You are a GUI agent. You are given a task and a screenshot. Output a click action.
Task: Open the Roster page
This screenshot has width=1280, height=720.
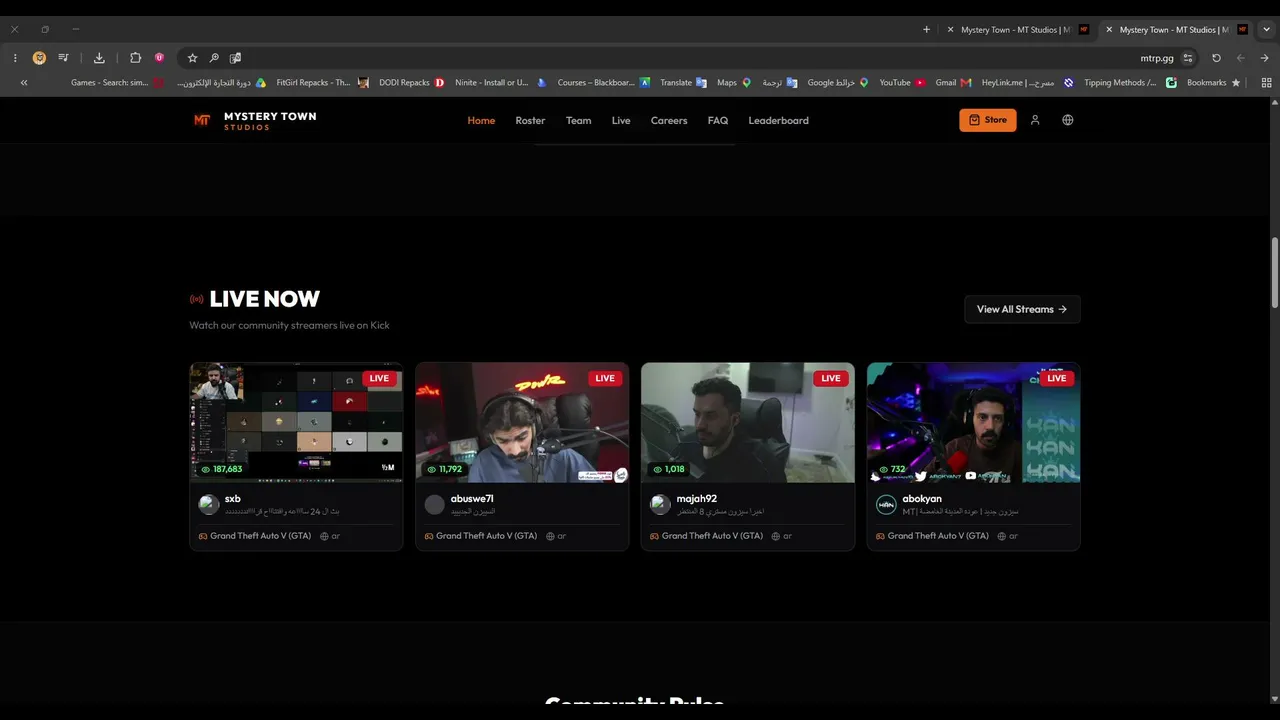[530, 120]
